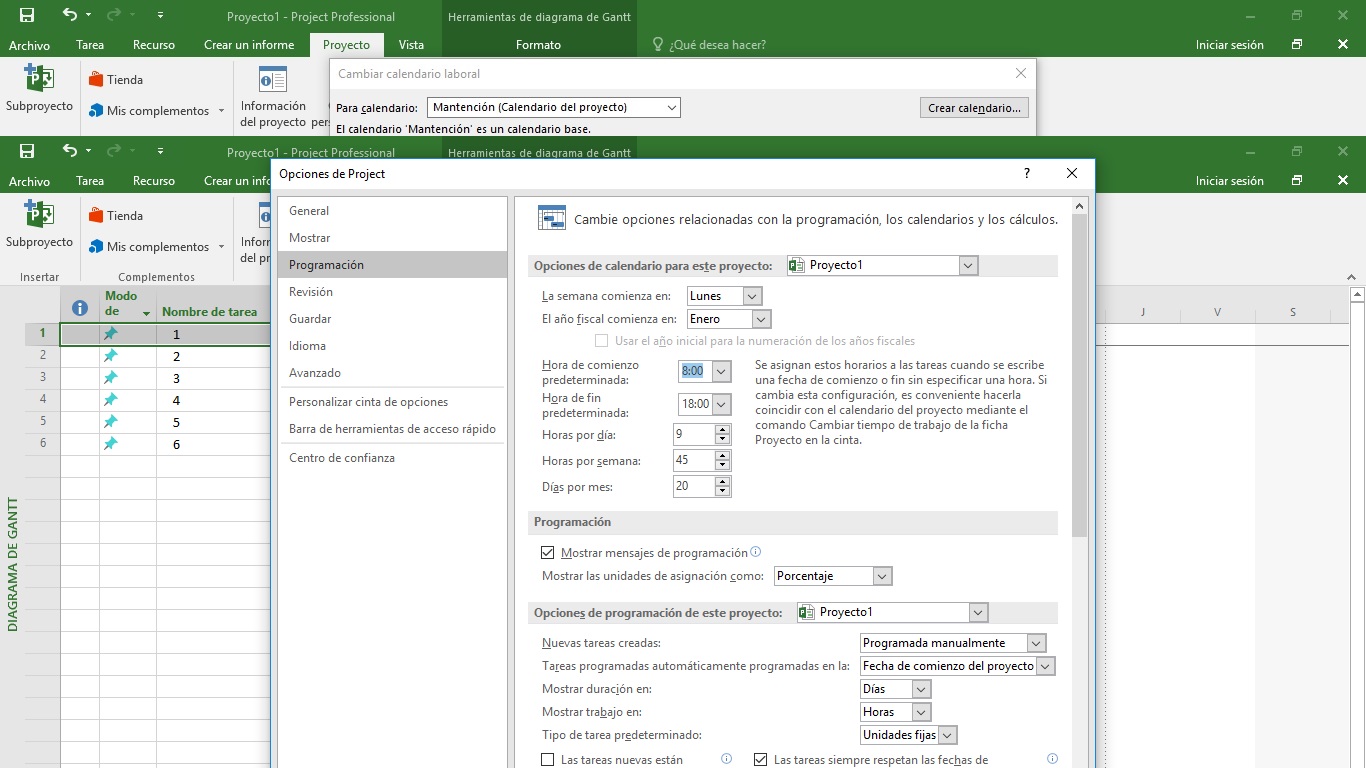Image resolution: width=1366 pixels, height=768 pixels.
Task: Check 'Las tareas nuevas están' checkbox
Action: [x=547, y=760]
